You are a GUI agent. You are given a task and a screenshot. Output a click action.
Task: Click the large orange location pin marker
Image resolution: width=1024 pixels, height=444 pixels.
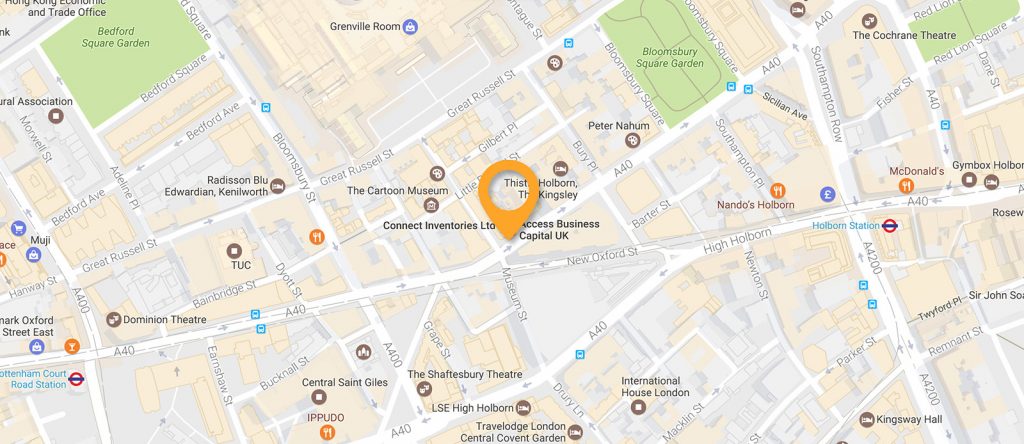point(508,198)
